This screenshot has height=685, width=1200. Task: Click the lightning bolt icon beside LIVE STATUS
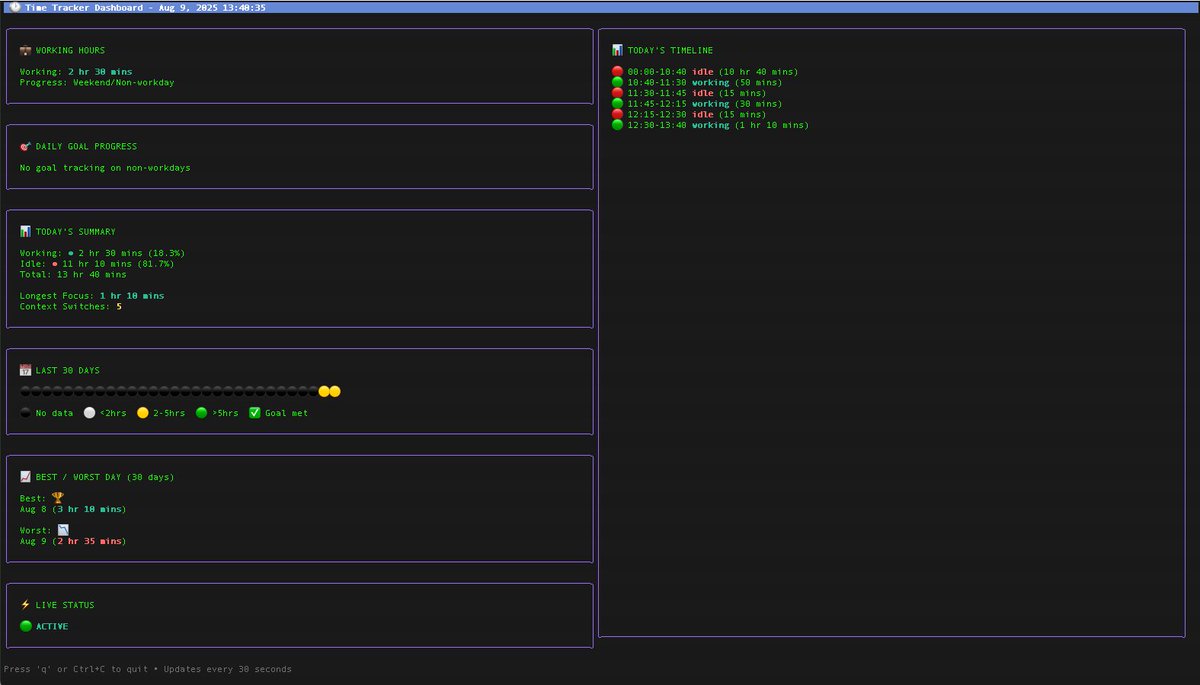coord(25,604)
